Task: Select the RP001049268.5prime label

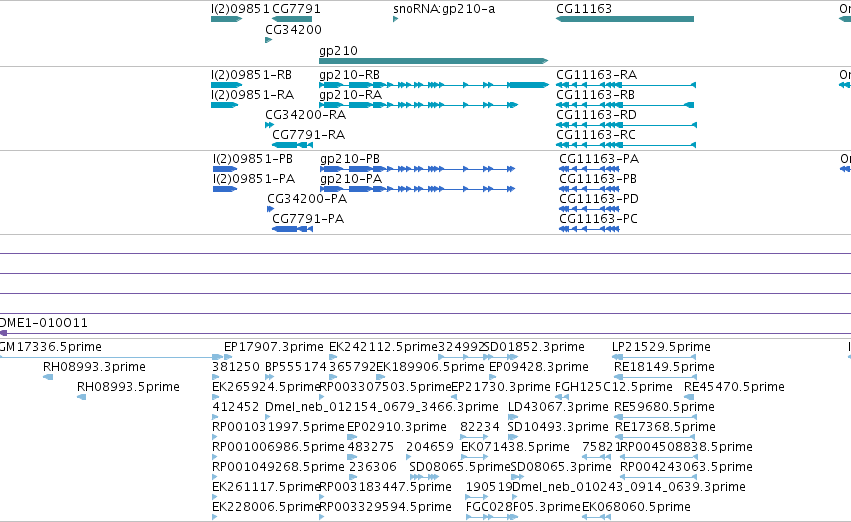Action: [x=278, y=467]
